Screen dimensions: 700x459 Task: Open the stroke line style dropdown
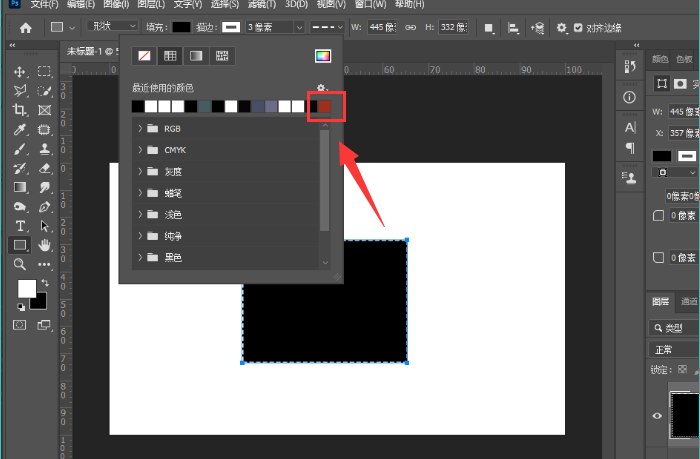pos(328,28)
